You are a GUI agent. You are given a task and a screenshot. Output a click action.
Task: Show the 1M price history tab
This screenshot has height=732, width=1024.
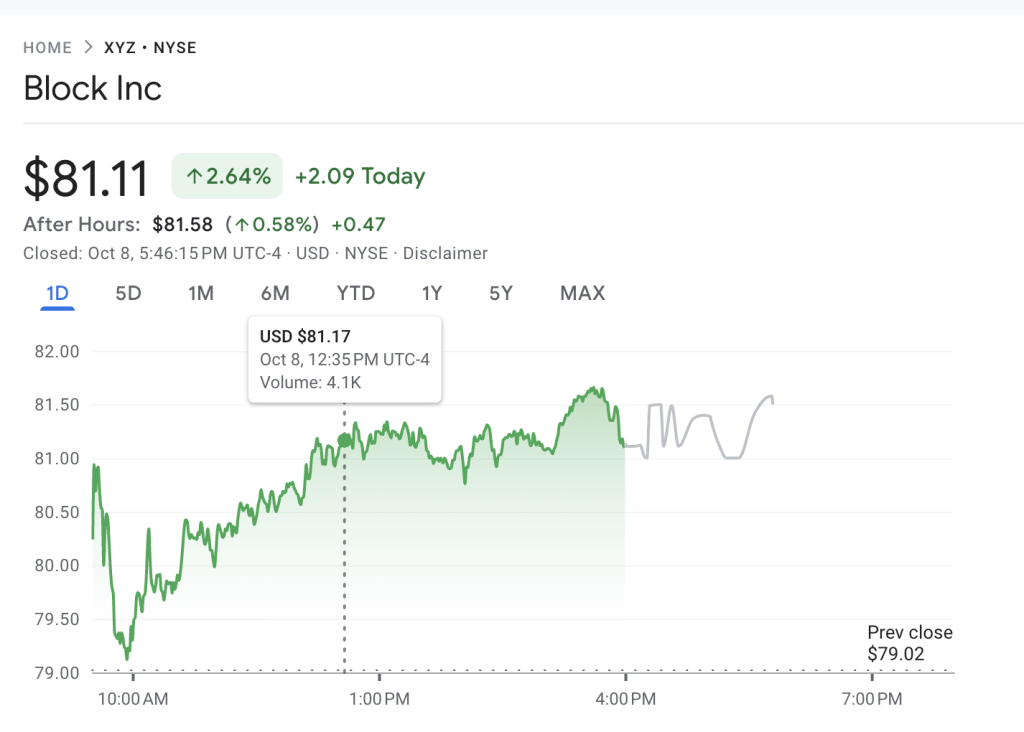click(x=201, y=293)
